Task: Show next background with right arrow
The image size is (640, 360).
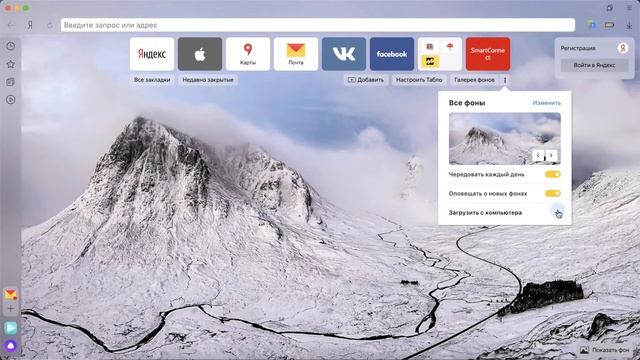Action: pyautogui.click(x=551, y=156)
